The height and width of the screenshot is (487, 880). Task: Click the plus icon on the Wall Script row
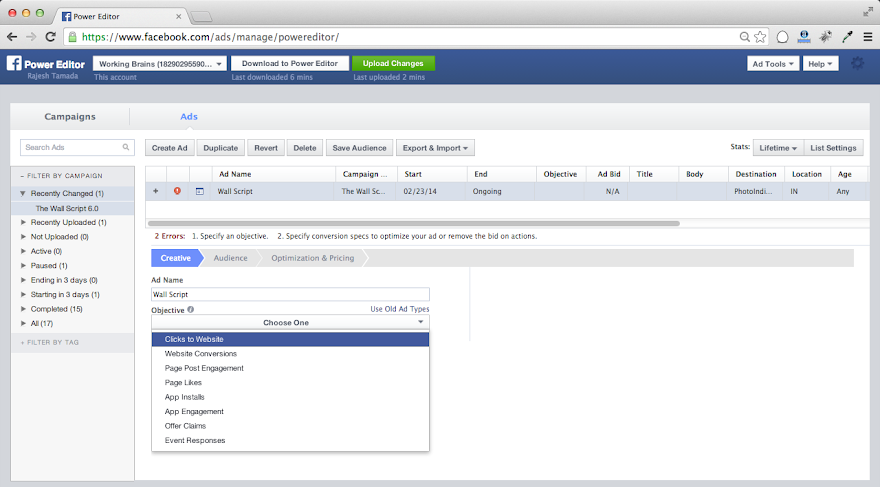click(x=155, y=191)
